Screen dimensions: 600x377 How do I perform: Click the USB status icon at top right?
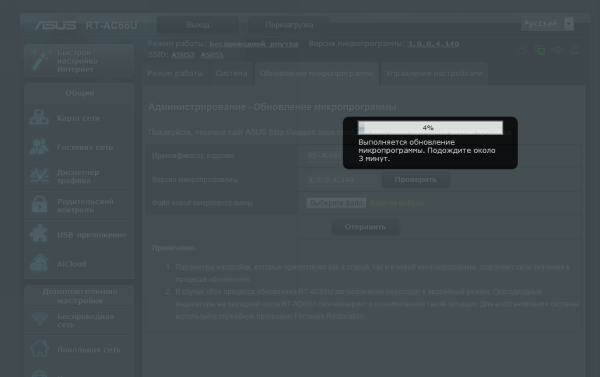tap(557, 50)
